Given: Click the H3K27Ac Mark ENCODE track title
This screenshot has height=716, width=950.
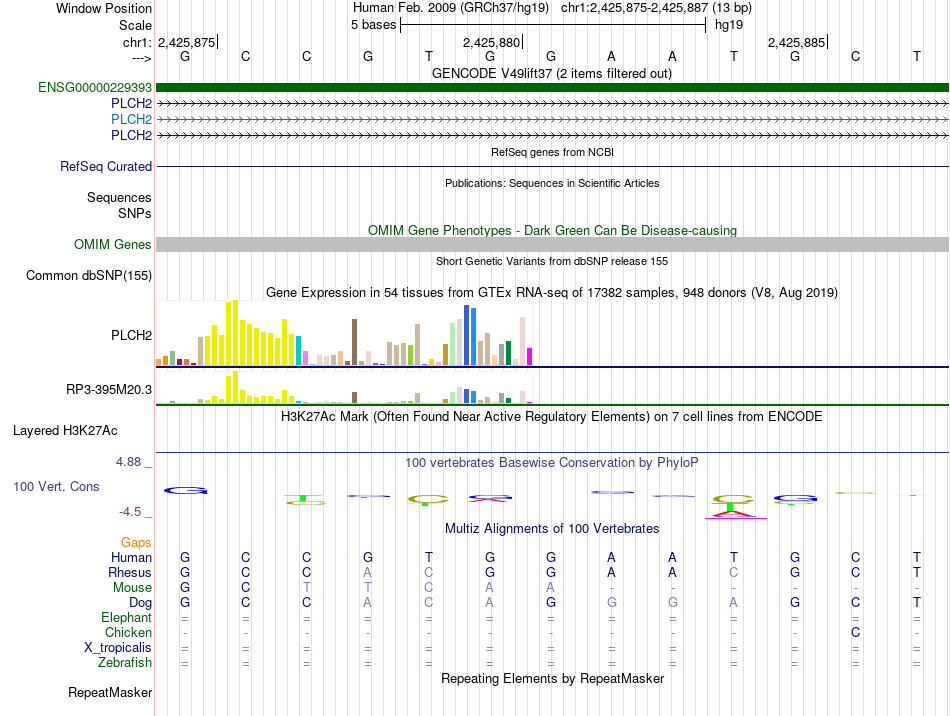Looking at the screenshot, I should 552,417.
